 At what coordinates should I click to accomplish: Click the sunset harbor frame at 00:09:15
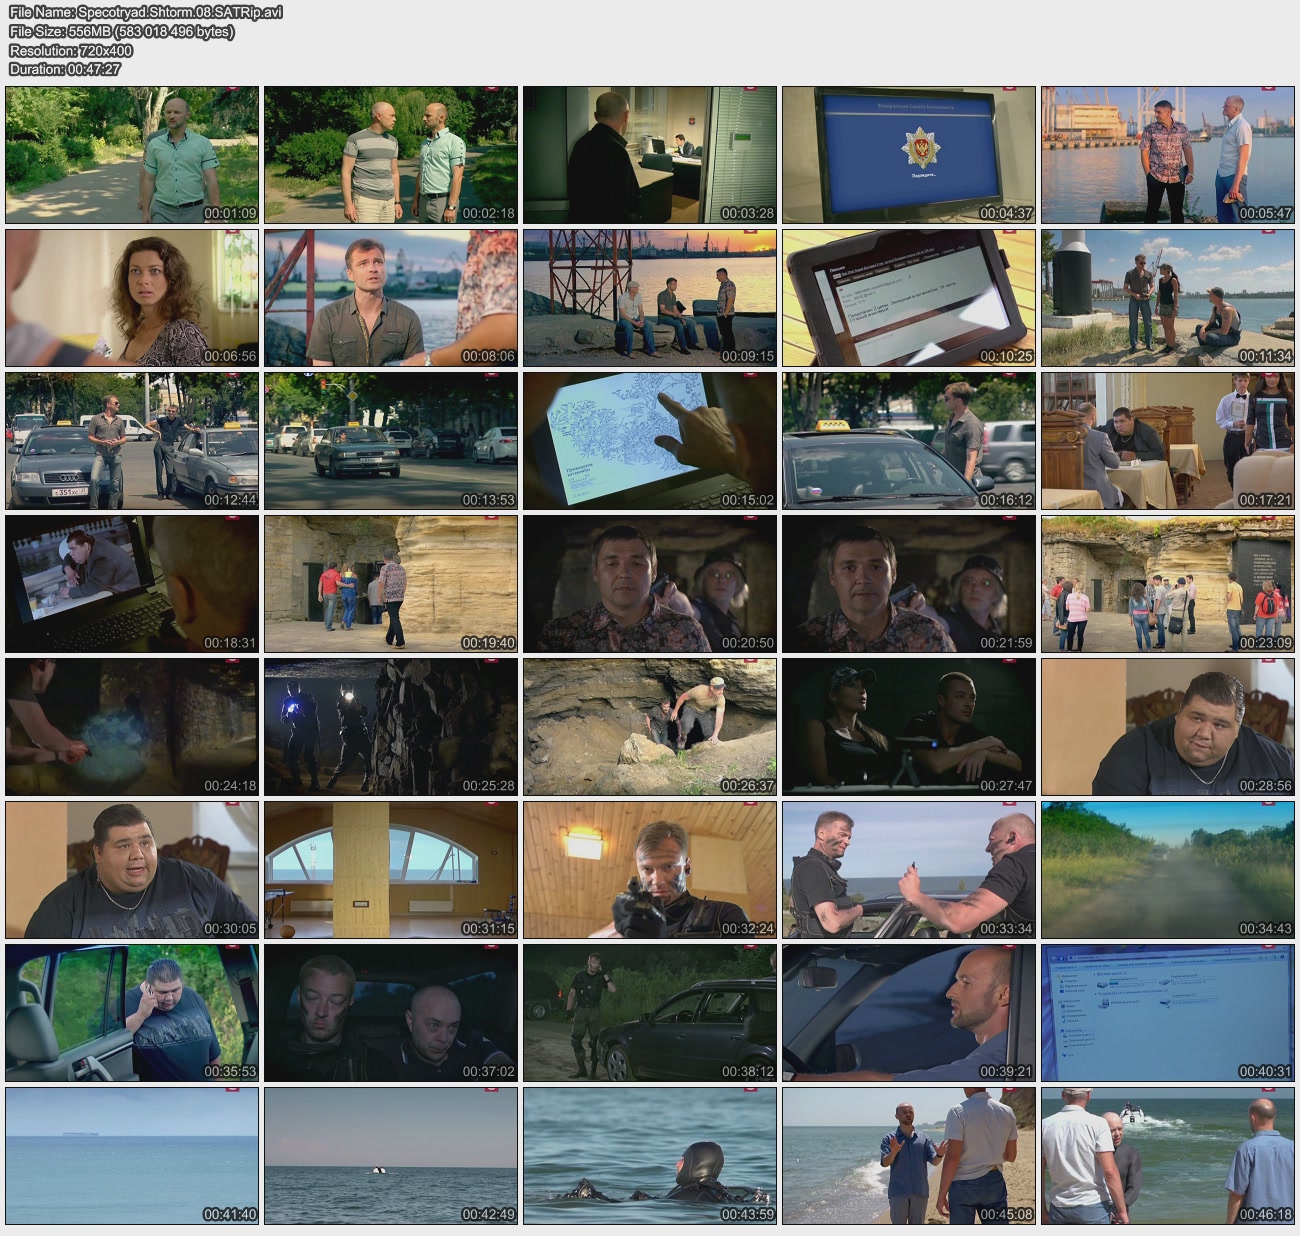pos(649,298)
